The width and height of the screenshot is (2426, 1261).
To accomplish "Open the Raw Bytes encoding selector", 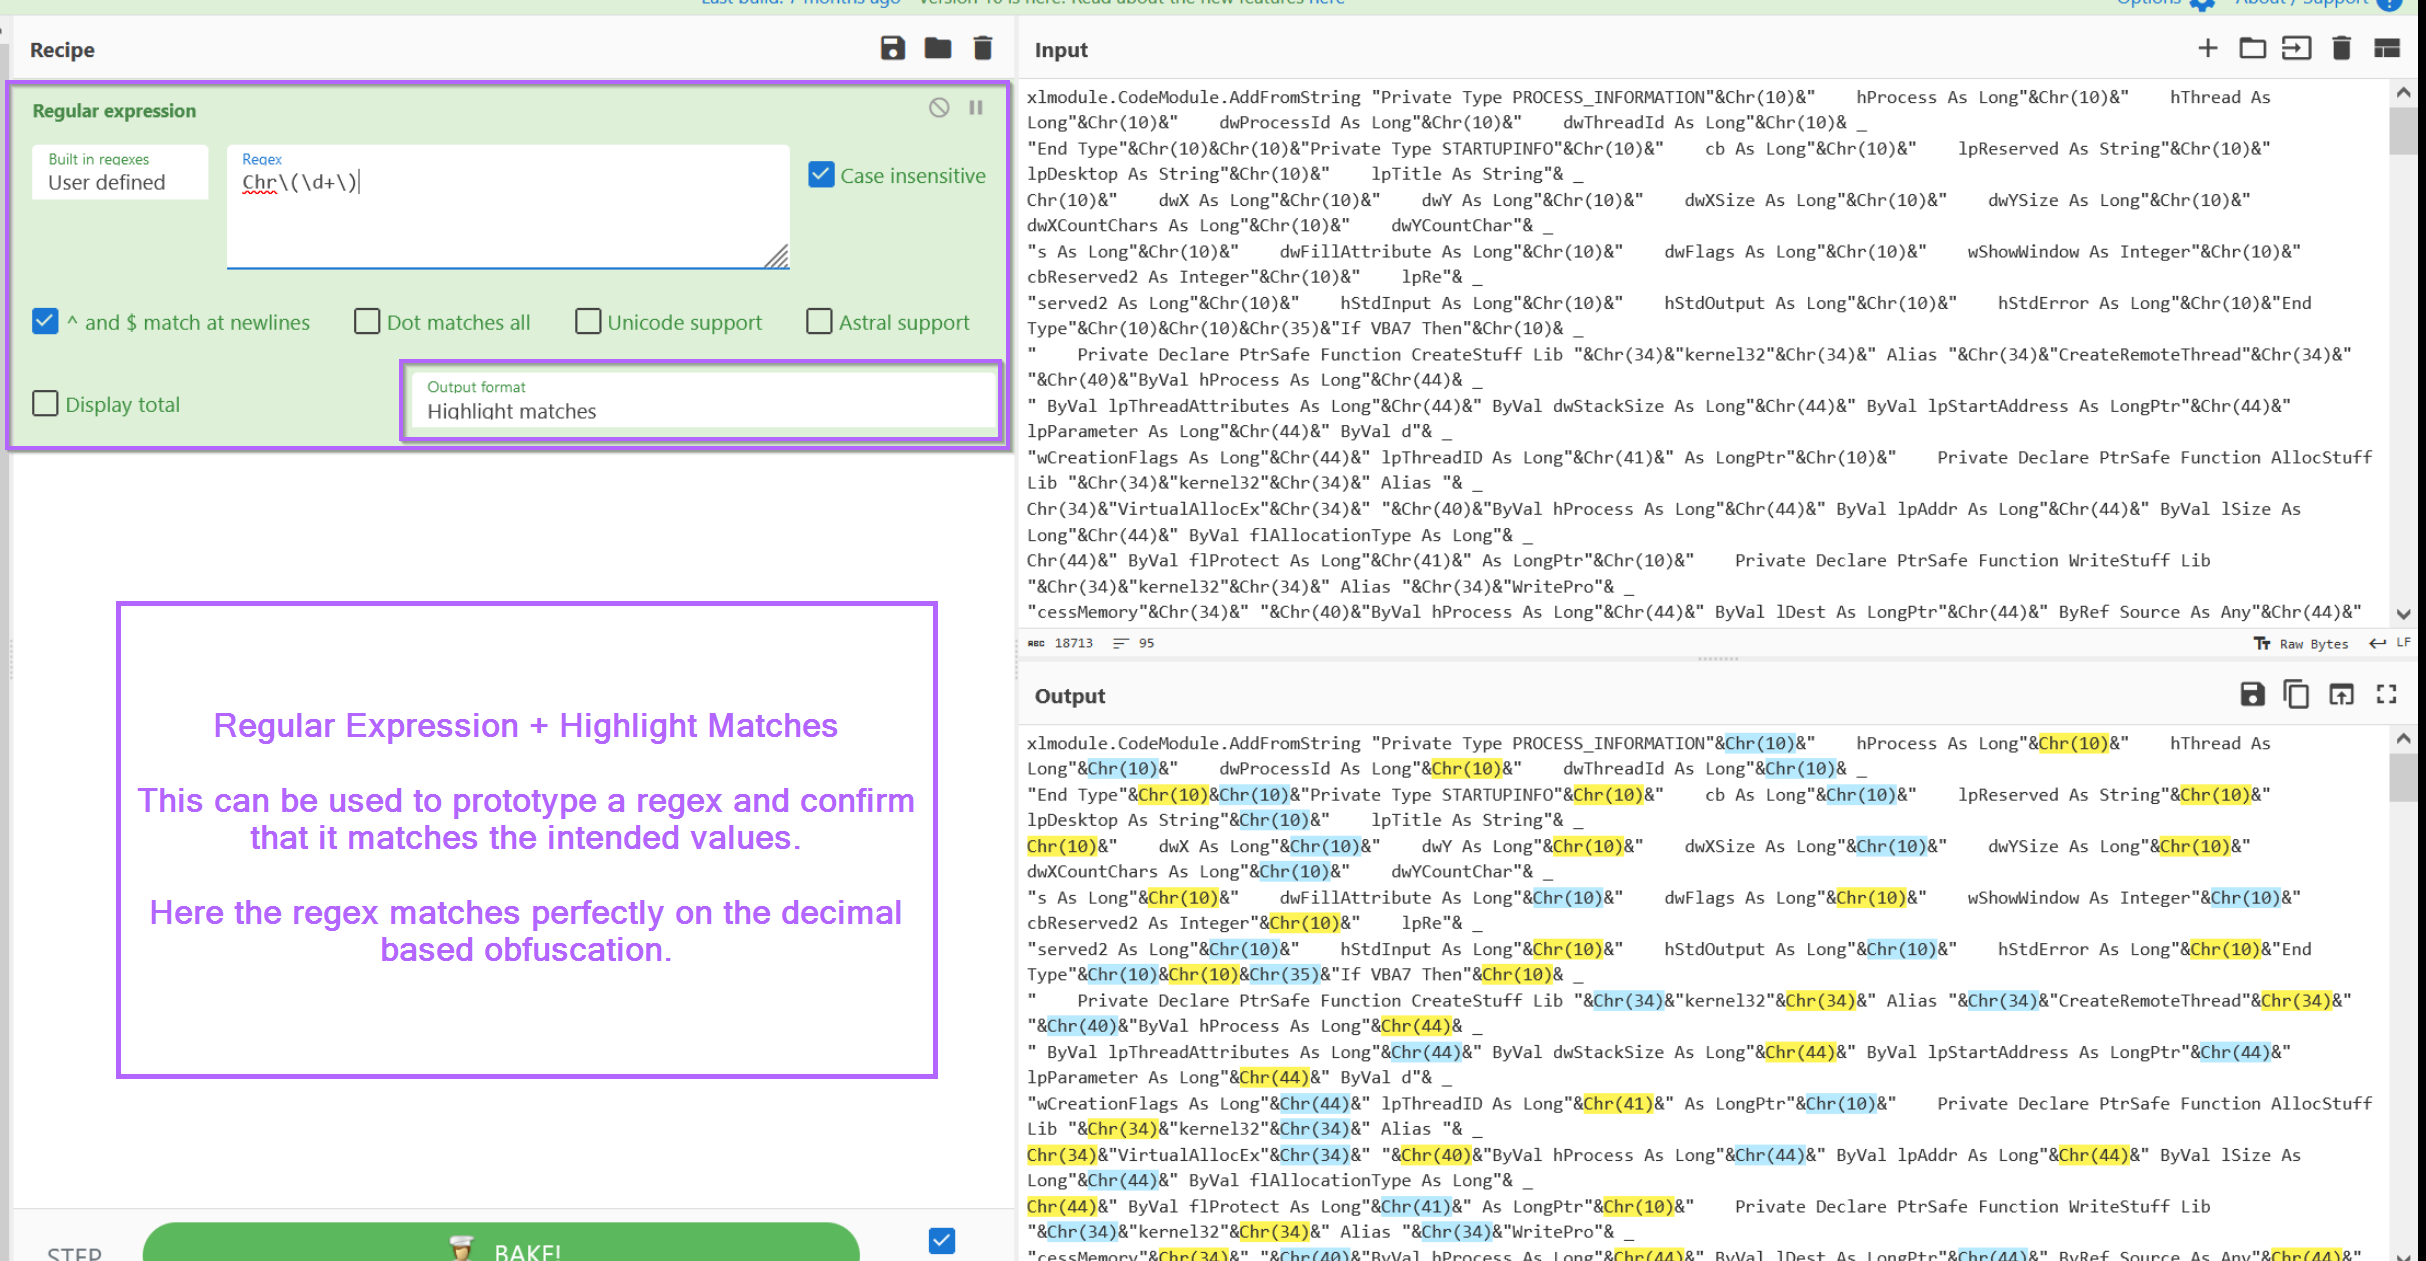I will pyautogui.click(x=2301, y=644).
